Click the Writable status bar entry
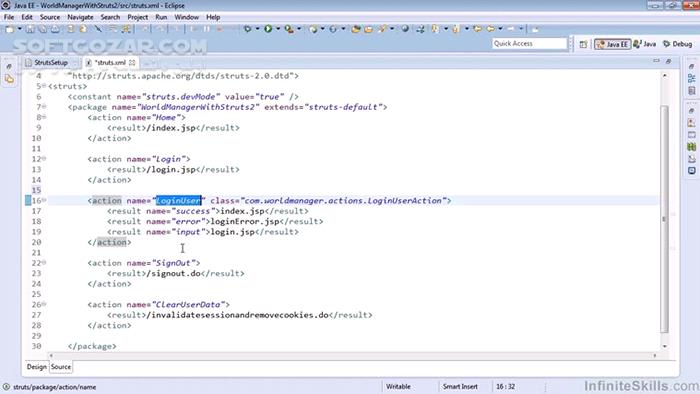The width and height of the screenshot is (700, 394). point(398,386)
